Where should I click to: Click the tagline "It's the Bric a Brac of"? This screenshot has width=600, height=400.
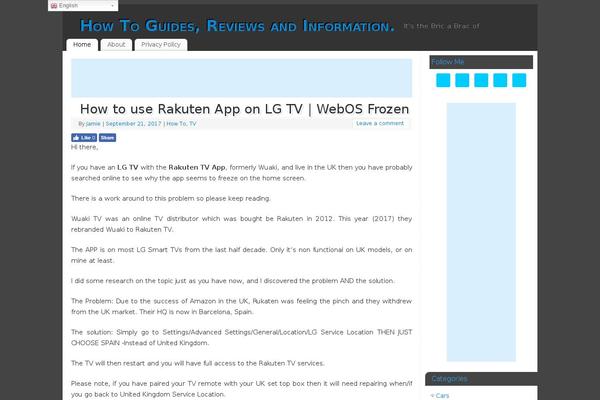(x=441, y=26)
